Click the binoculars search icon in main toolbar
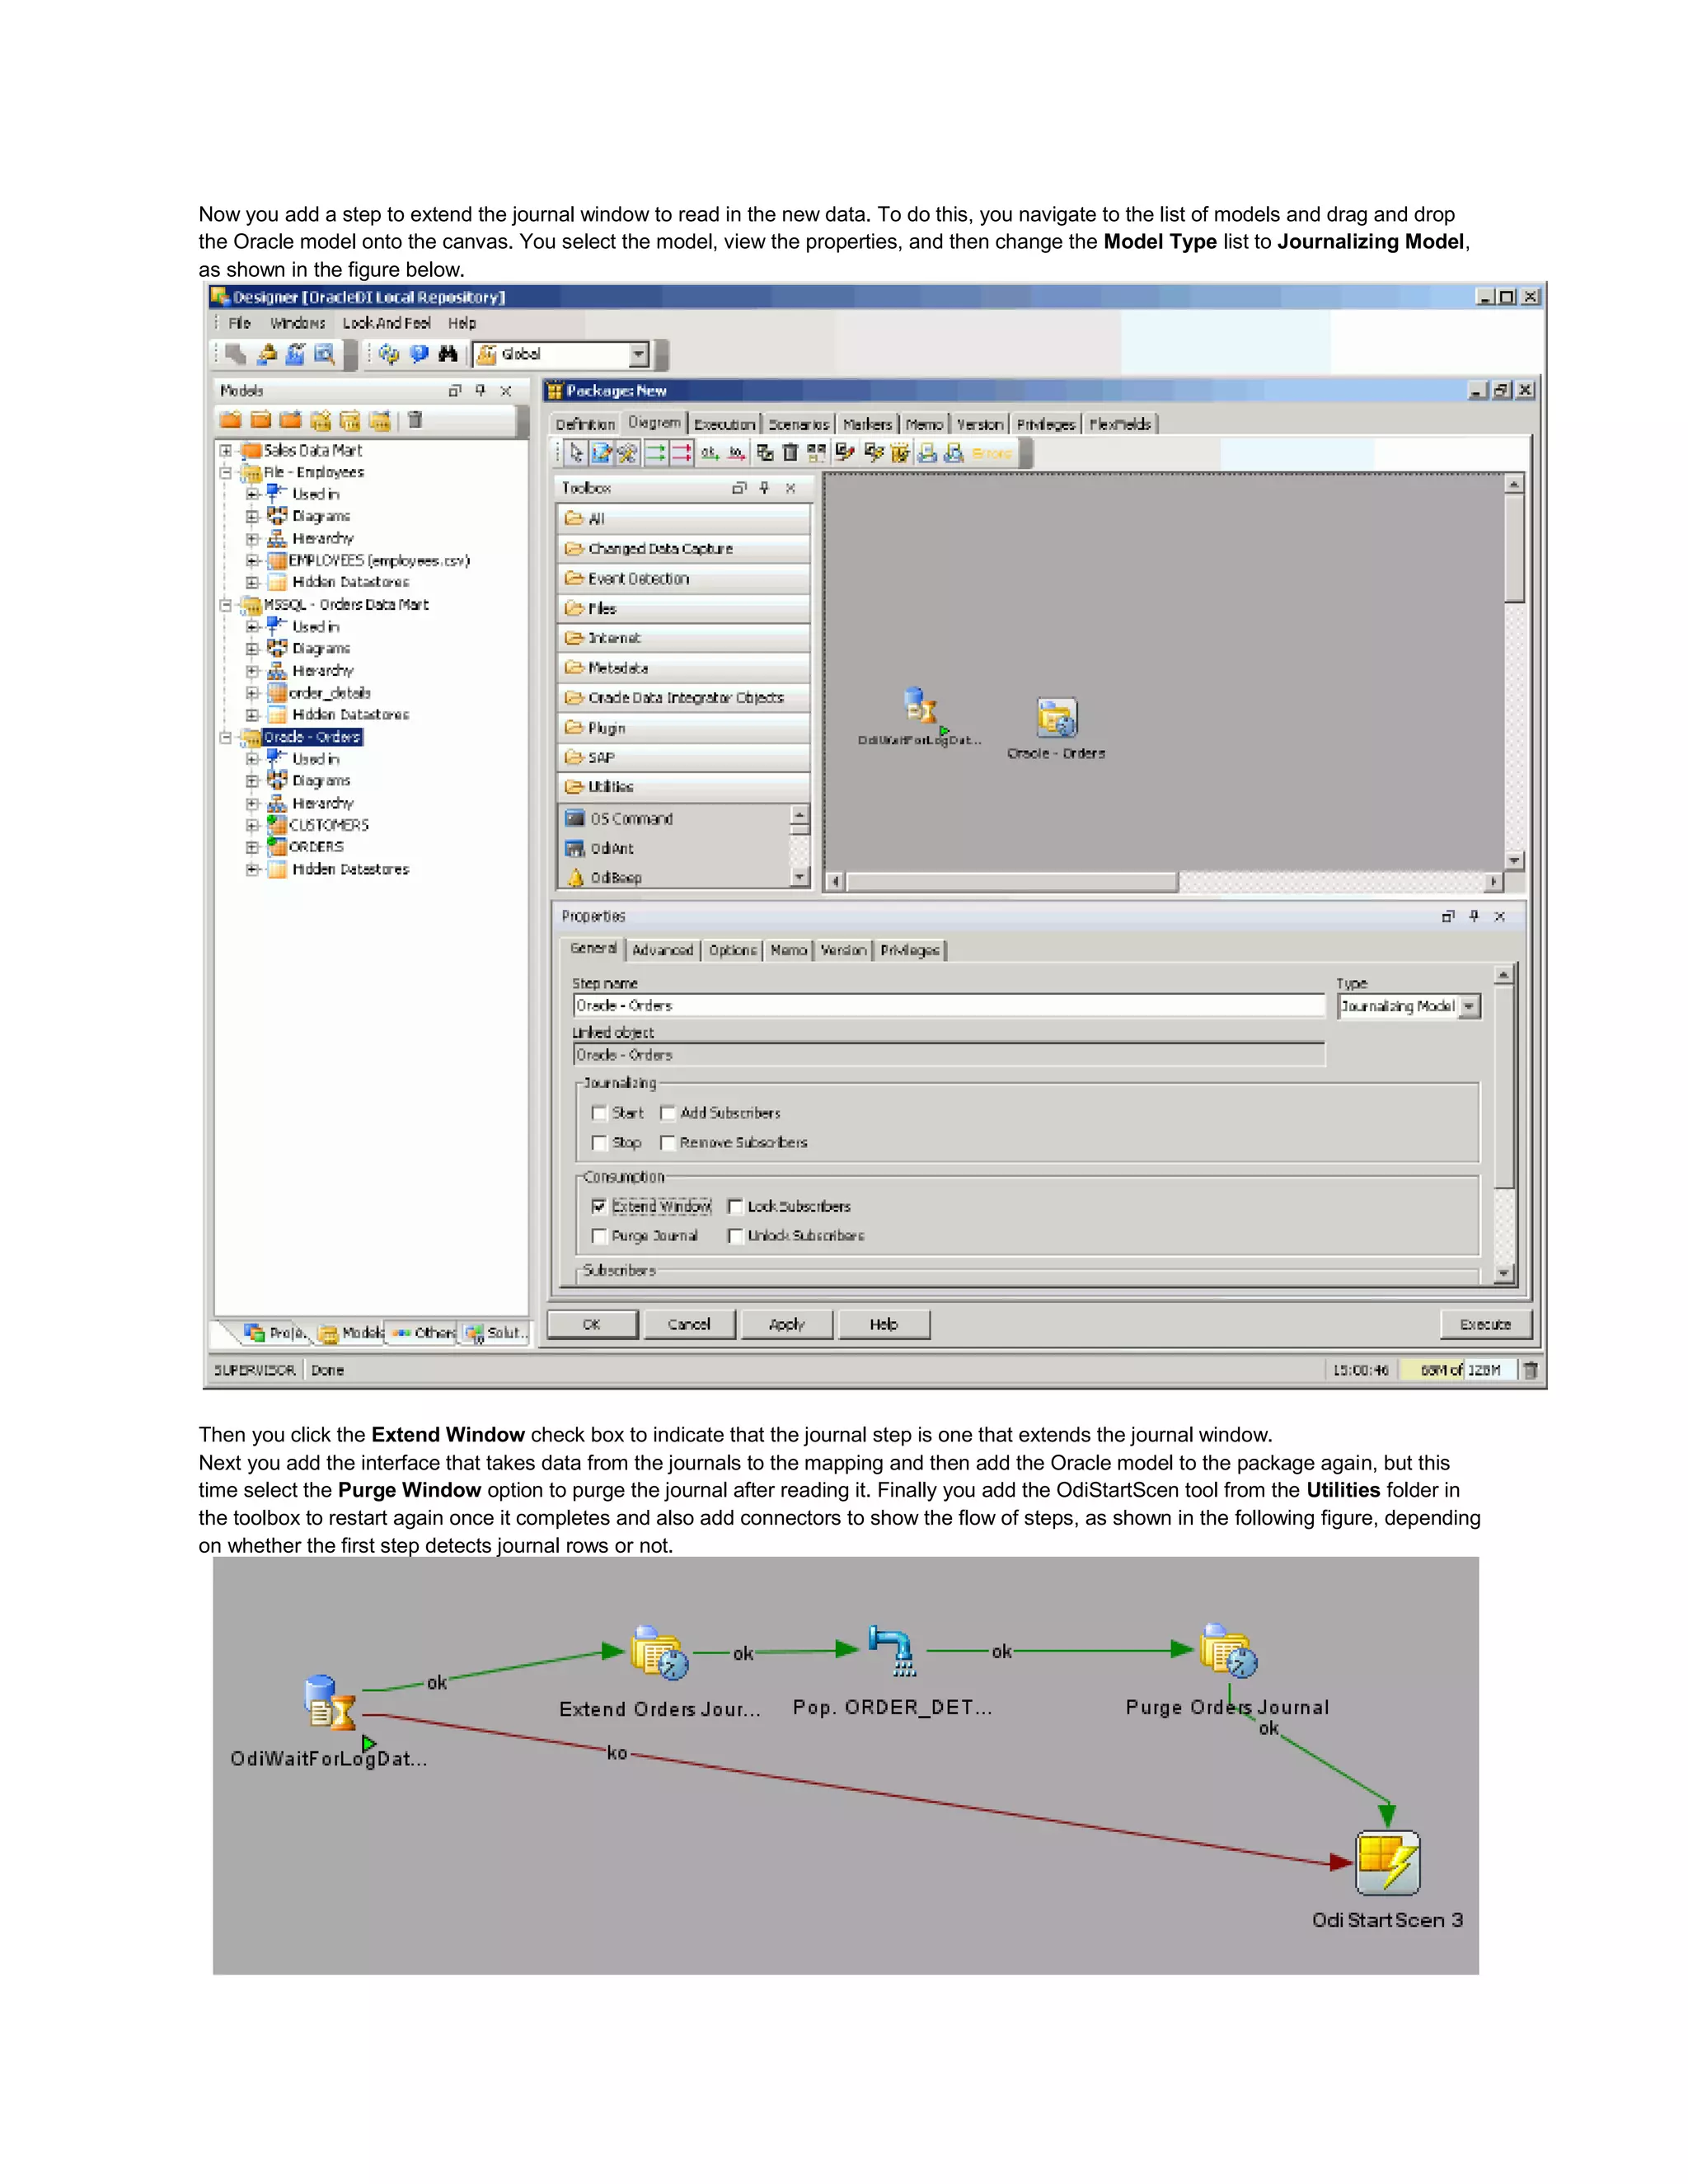 (448, 354)
